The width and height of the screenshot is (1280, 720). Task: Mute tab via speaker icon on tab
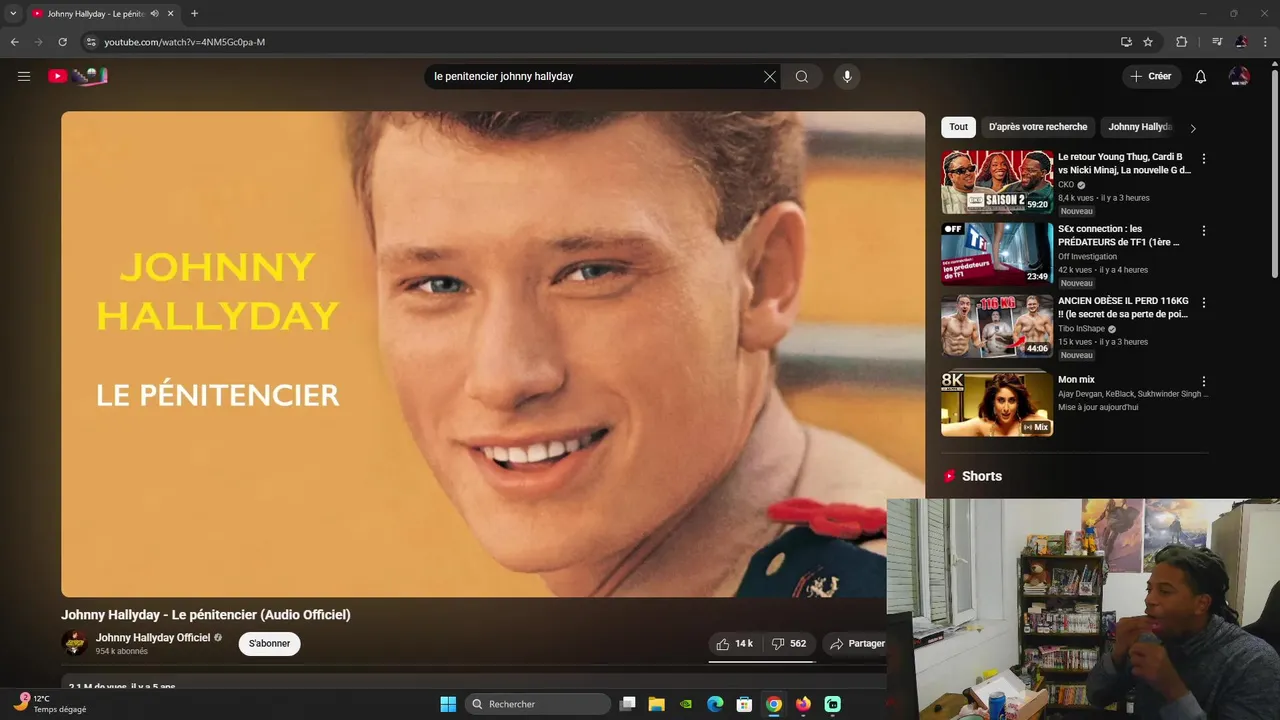155,13
